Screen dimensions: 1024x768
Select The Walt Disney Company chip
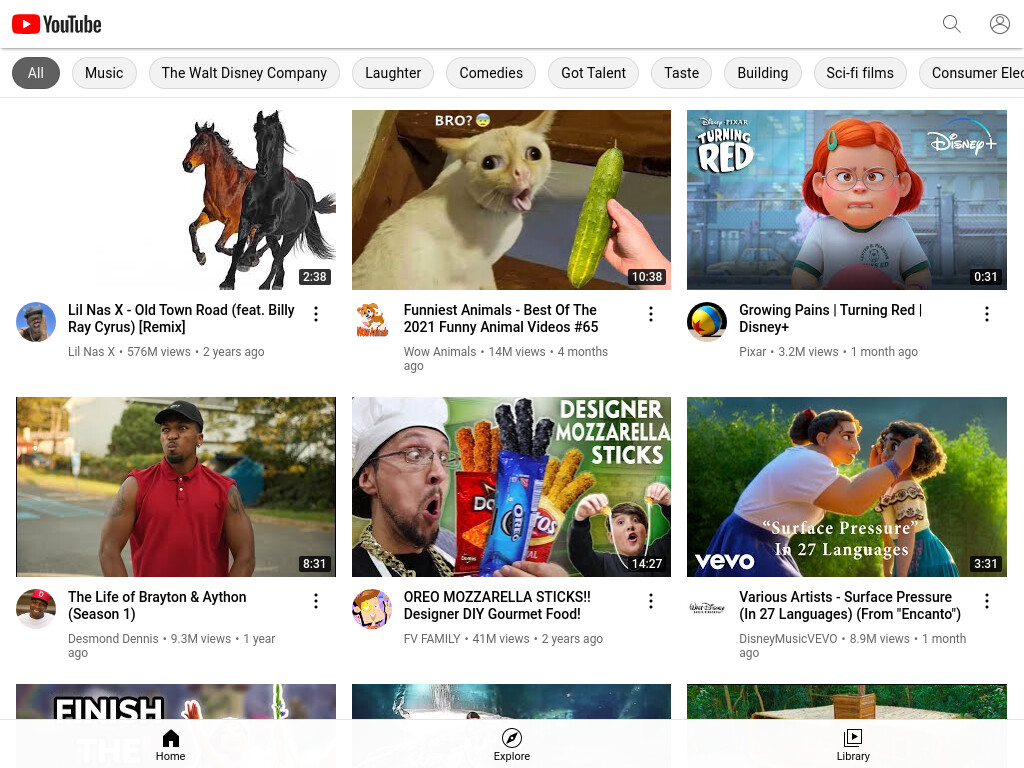point(244,73)
